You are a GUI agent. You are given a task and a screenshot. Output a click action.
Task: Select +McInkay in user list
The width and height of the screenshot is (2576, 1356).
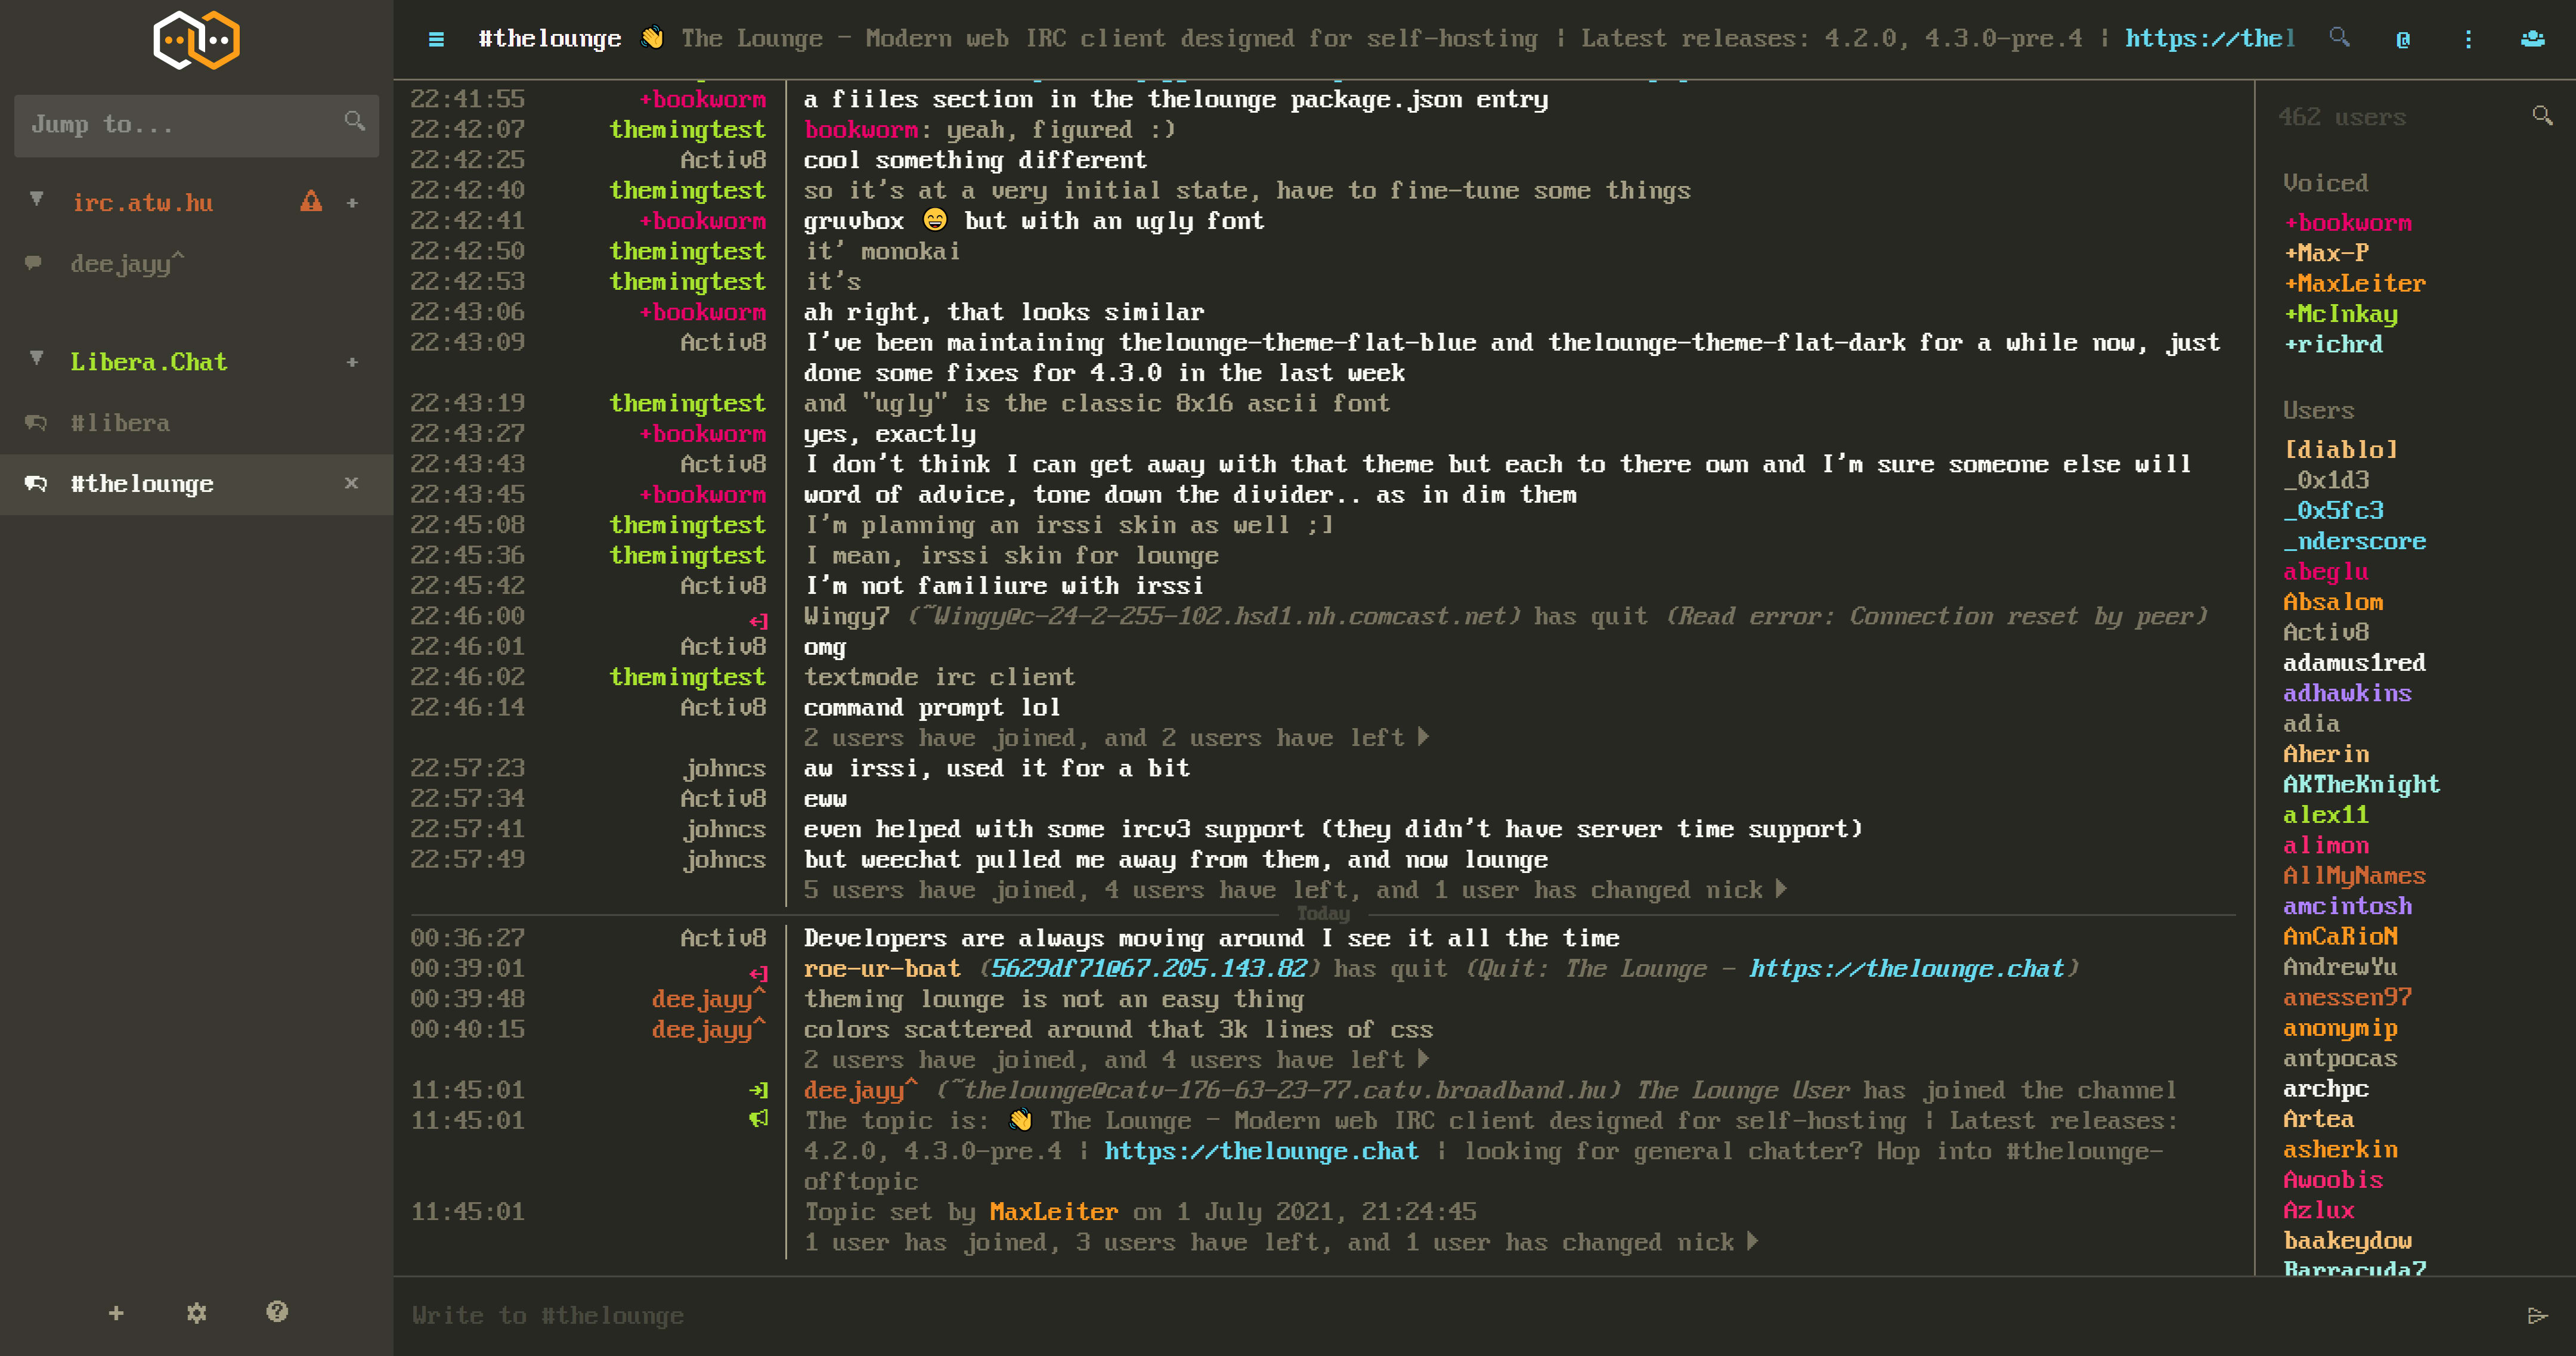[x=2340, y=314]
